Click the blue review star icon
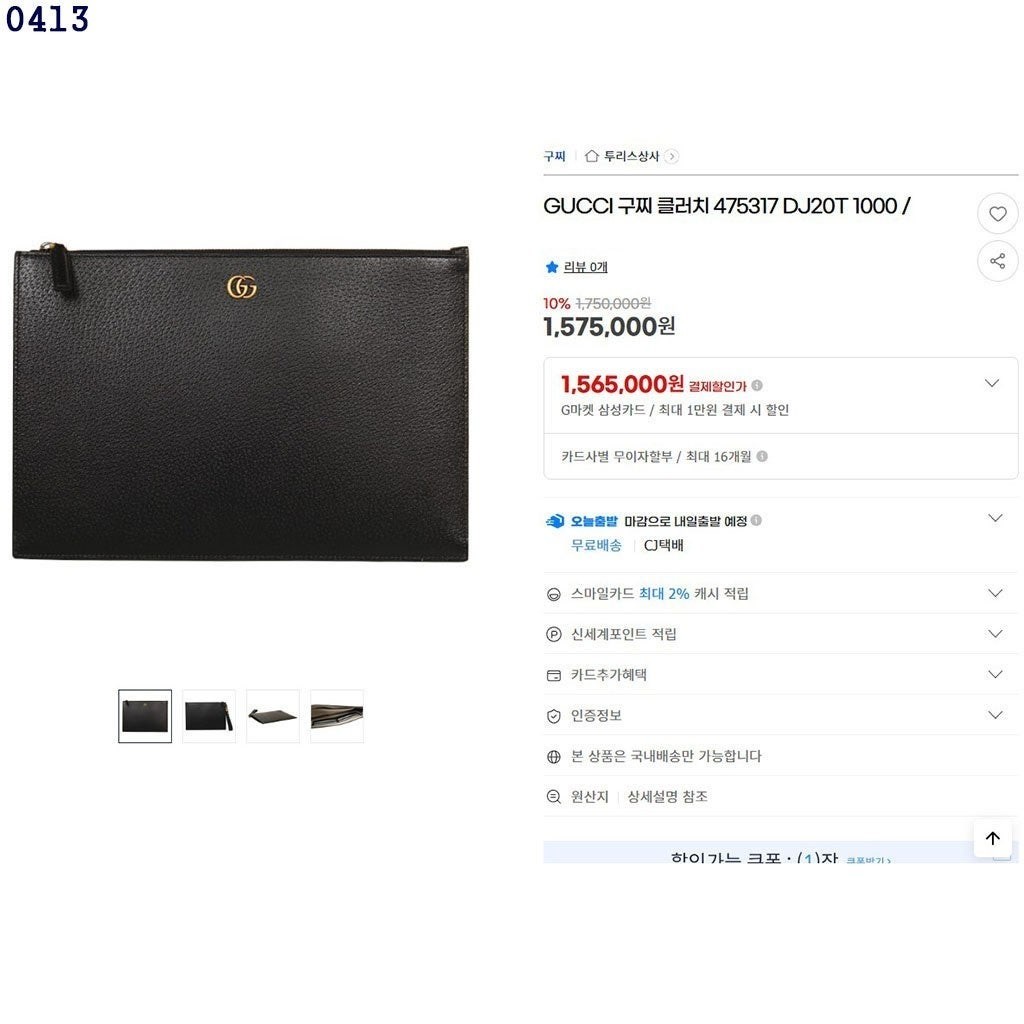This screenshot has height=1024, width=1024. (552, 266)
